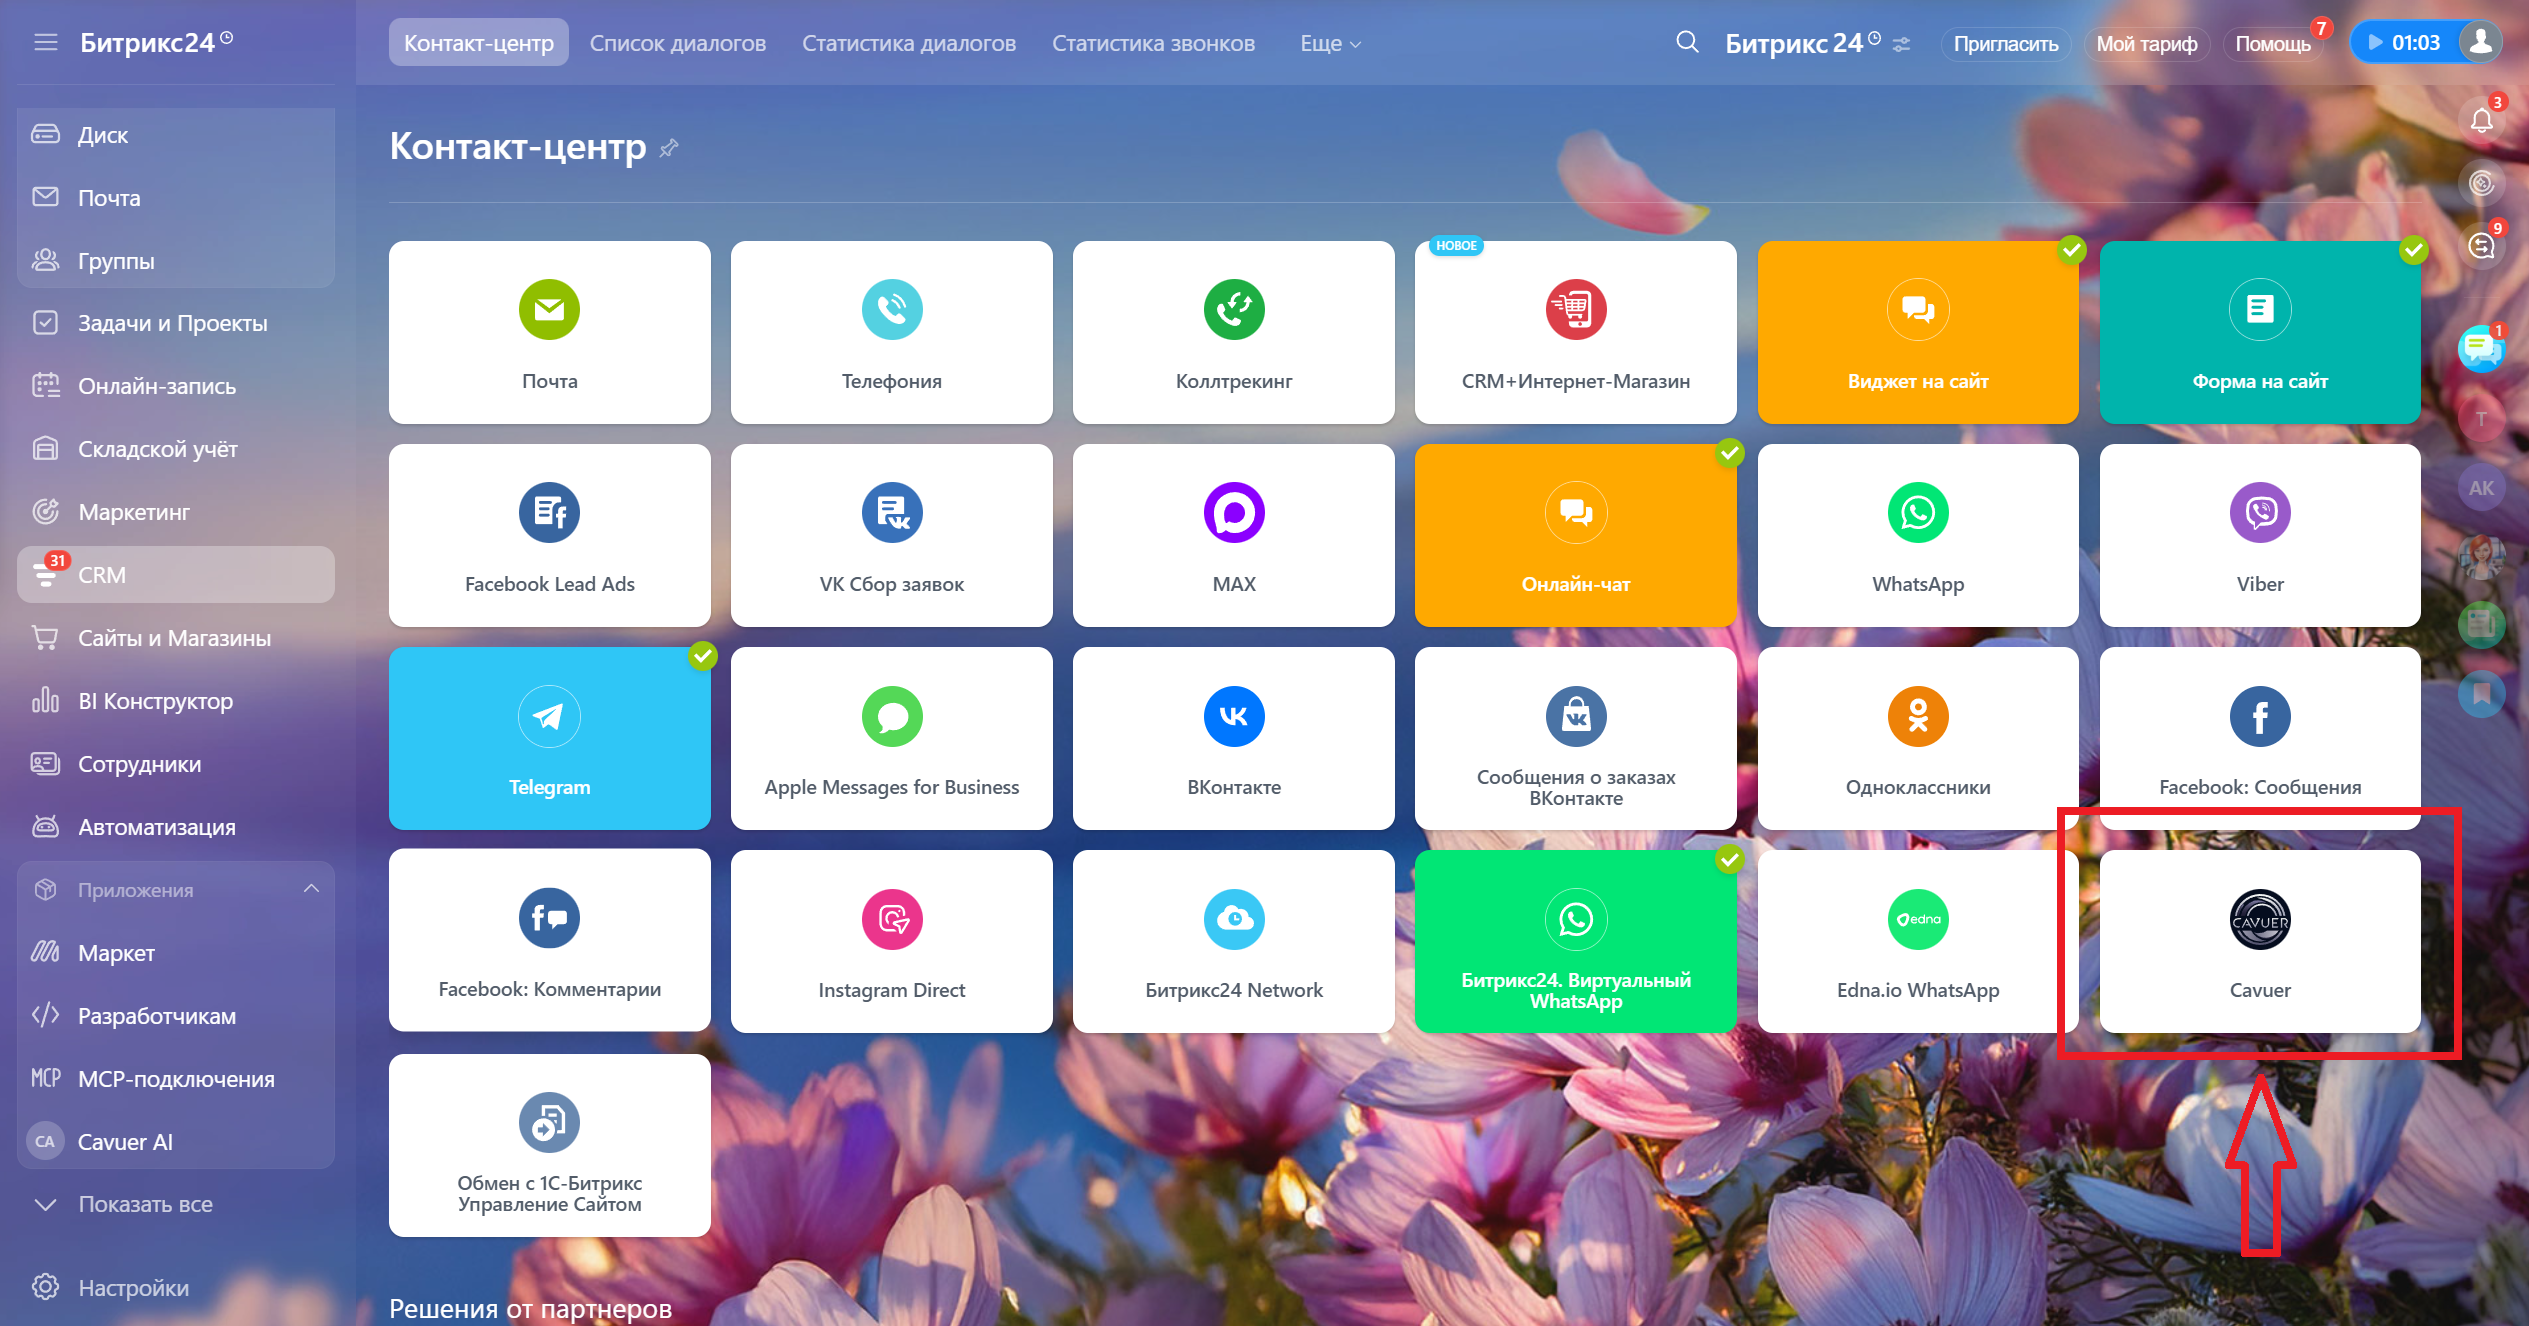Open the Телефония tile
The image size is (2529, 1326).
pos(891,332)
